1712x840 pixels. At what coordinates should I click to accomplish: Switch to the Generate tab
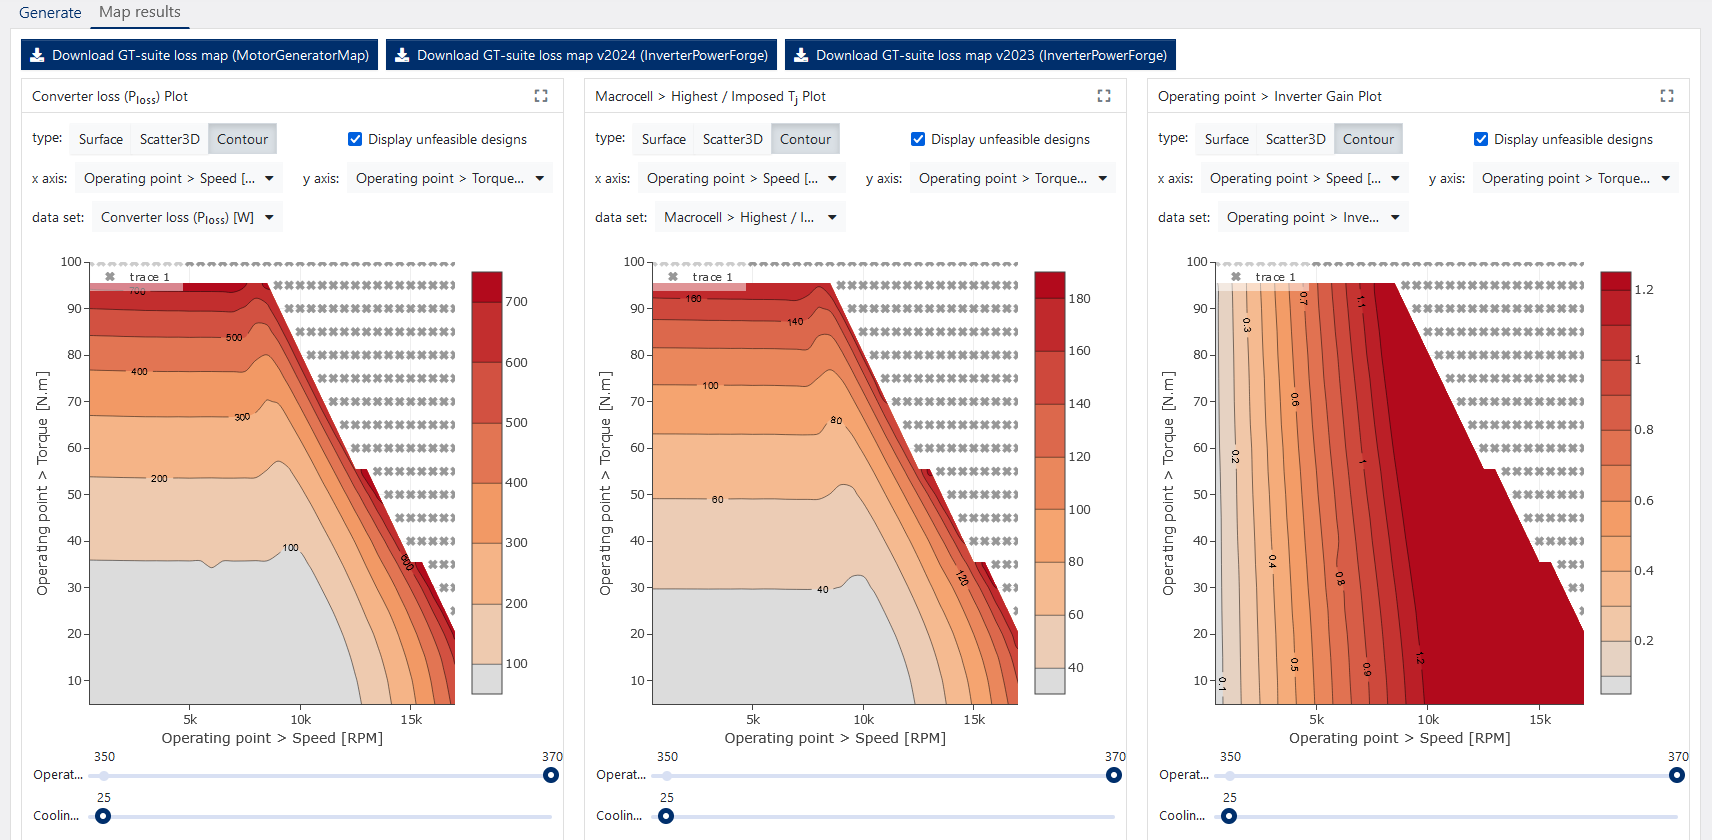[50, 13]
